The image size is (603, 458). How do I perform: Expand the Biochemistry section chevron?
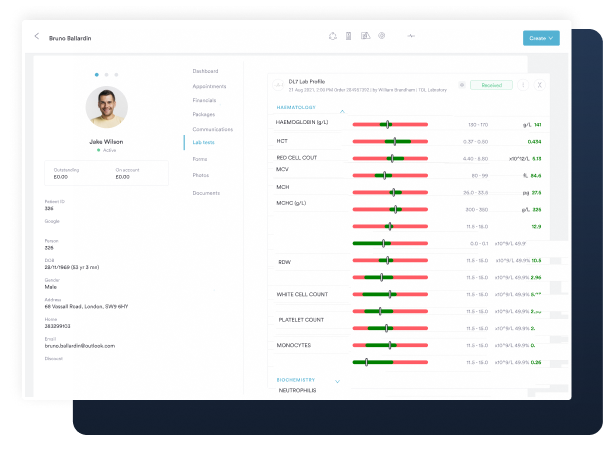338,381
